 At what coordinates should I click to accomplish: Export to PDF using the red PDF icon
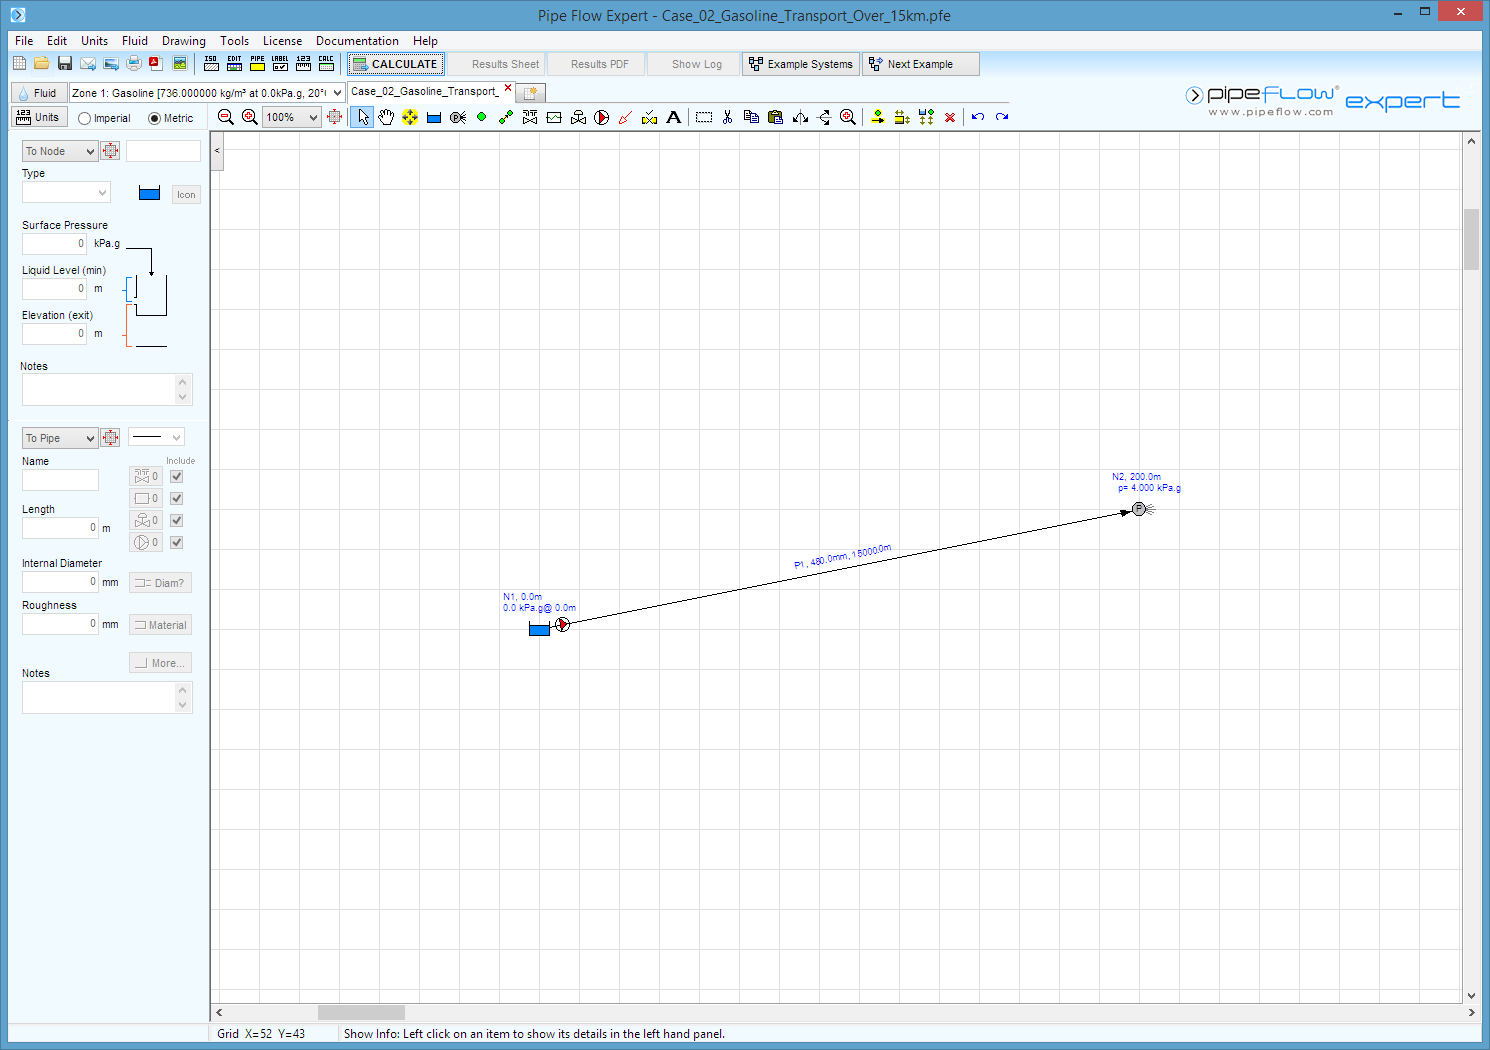click(155, 64)
